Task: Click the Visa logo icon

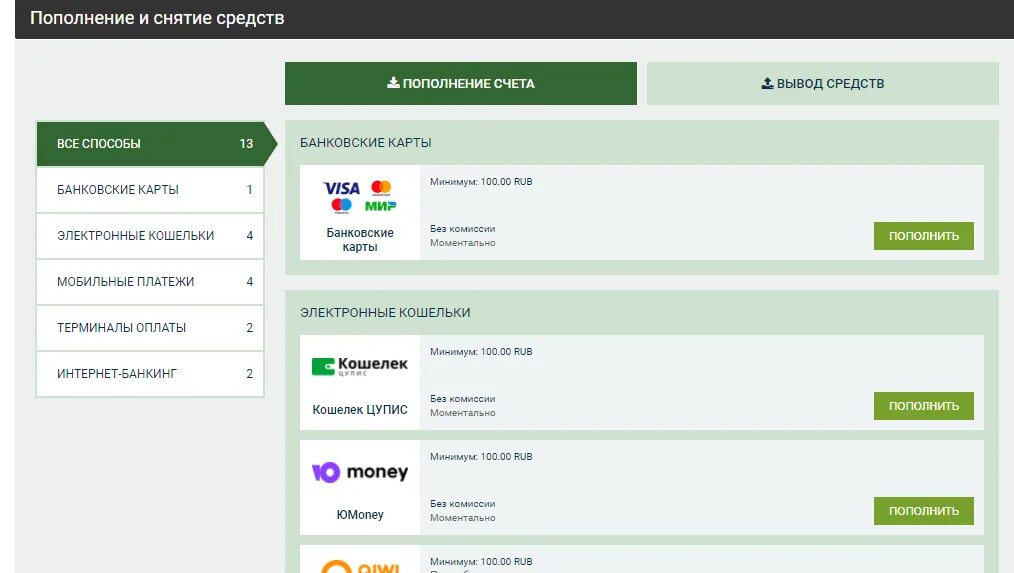Action: (341, 188)
